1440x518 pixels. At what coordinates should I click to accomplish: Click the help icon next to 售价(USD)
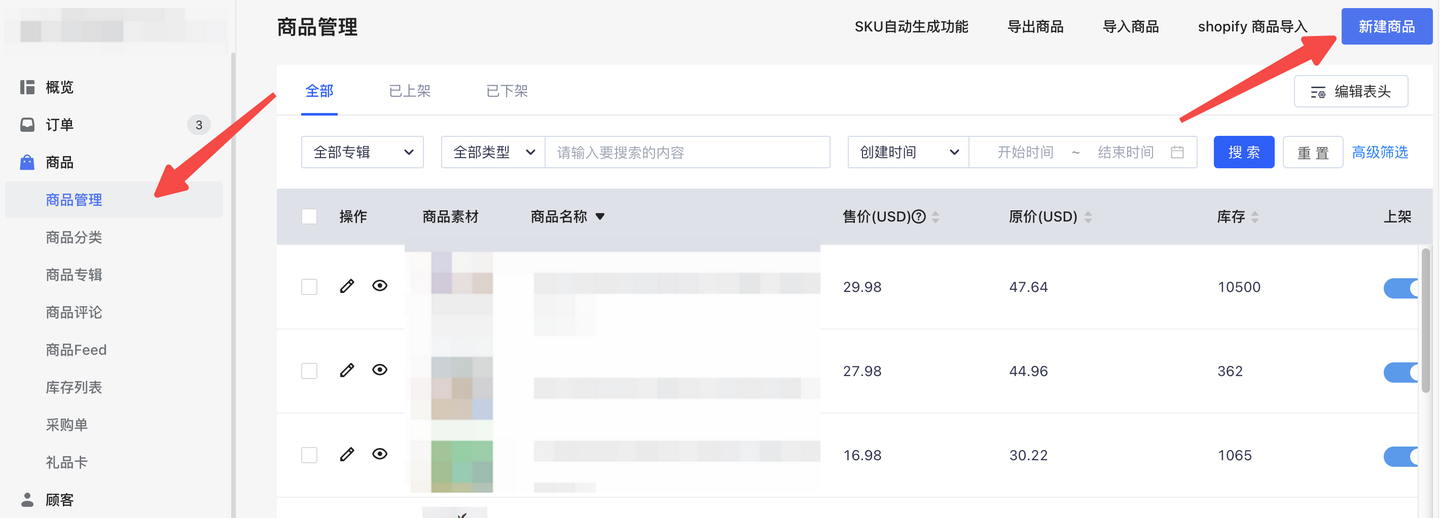[x=919, y=217]
